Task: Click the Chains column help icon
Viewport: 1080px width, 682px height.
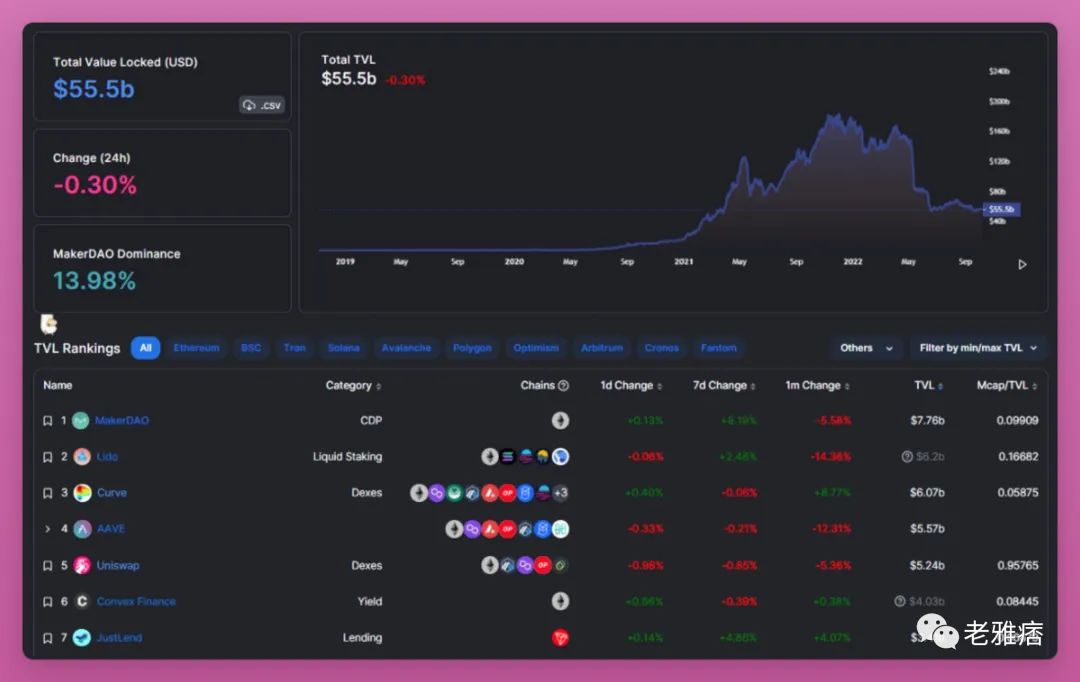Action: coord(563,386)
